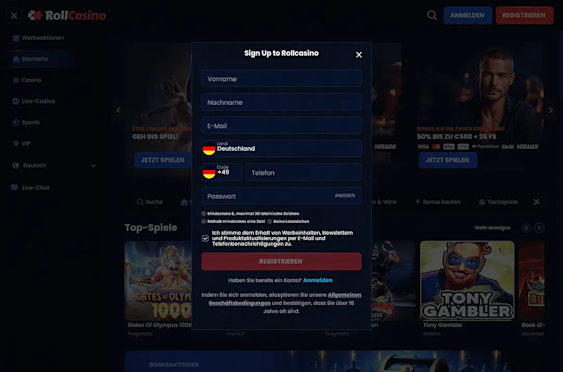Screen dimensions: 563x372
Task: Open the Book of game thumbnail
Action: 532,280
